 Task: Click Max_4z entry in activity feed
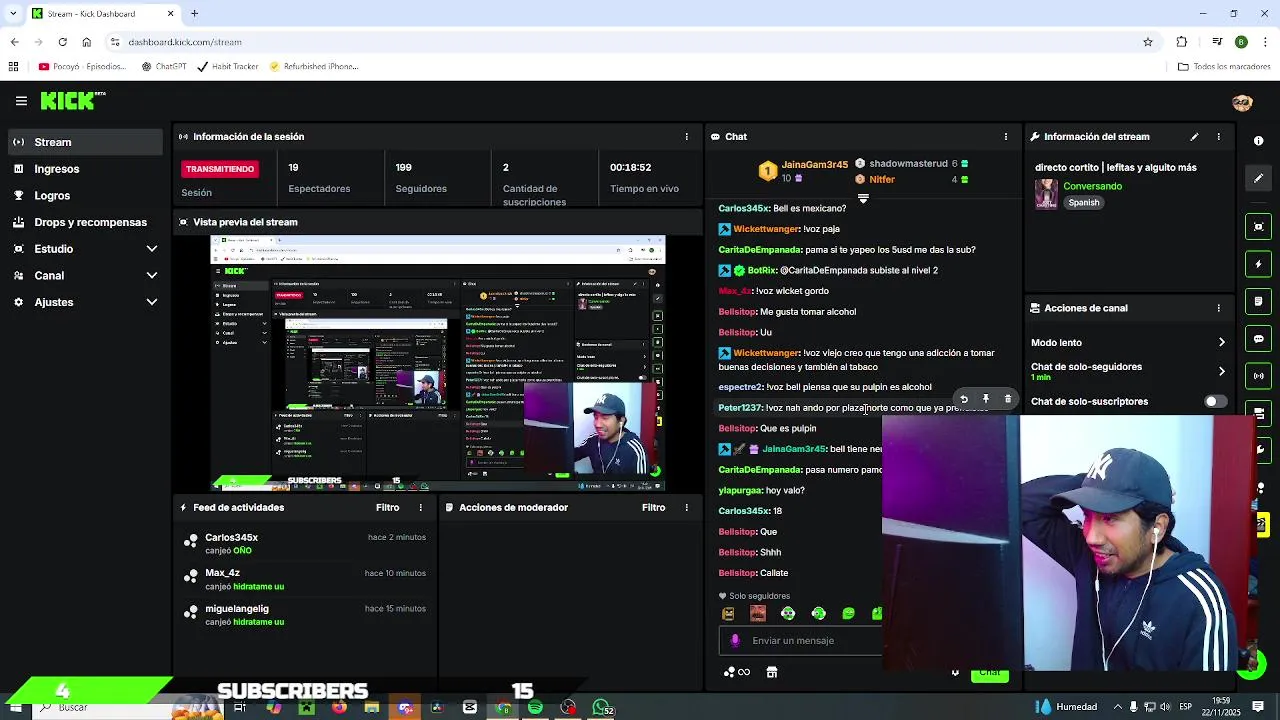pyautogui.click(x=305, y=580)
